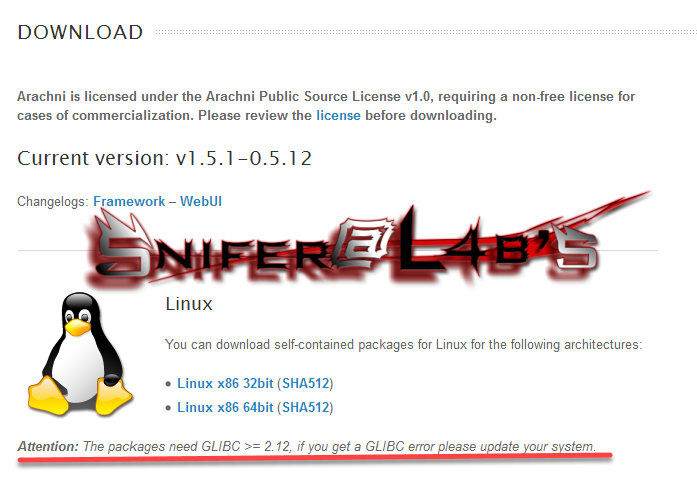Download the Linux x86 64bit package

(x=225, y=407)
